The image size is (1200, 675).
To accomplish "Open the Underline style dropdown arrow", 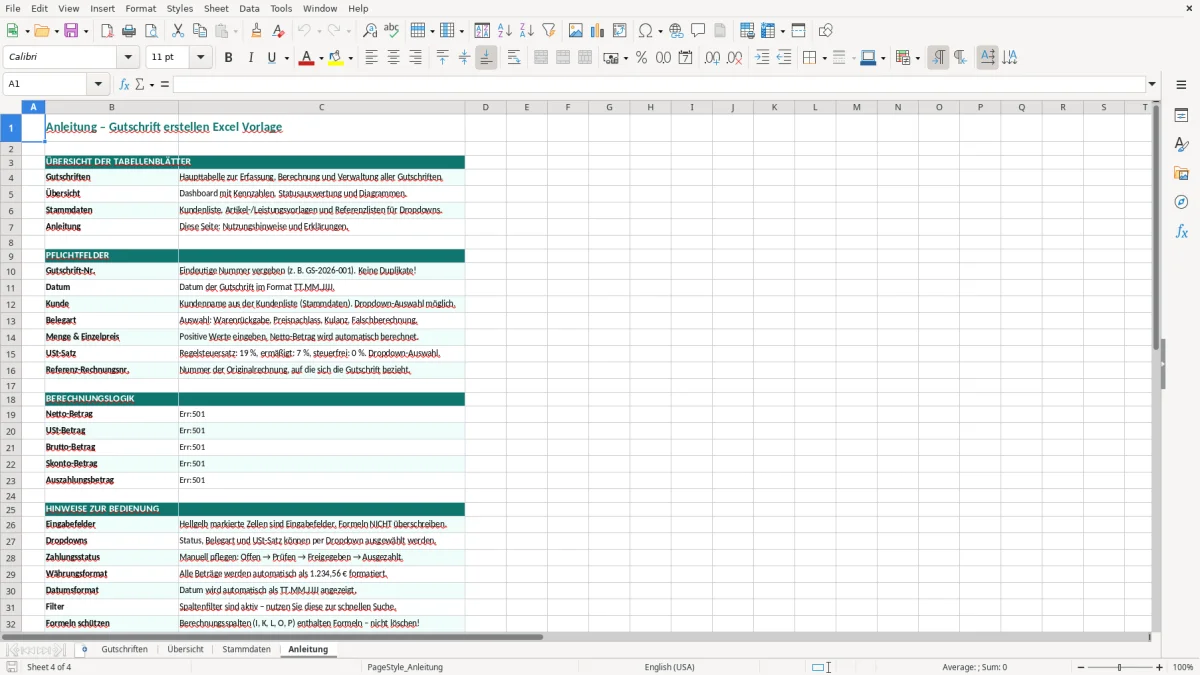I will tap(287, 58).
